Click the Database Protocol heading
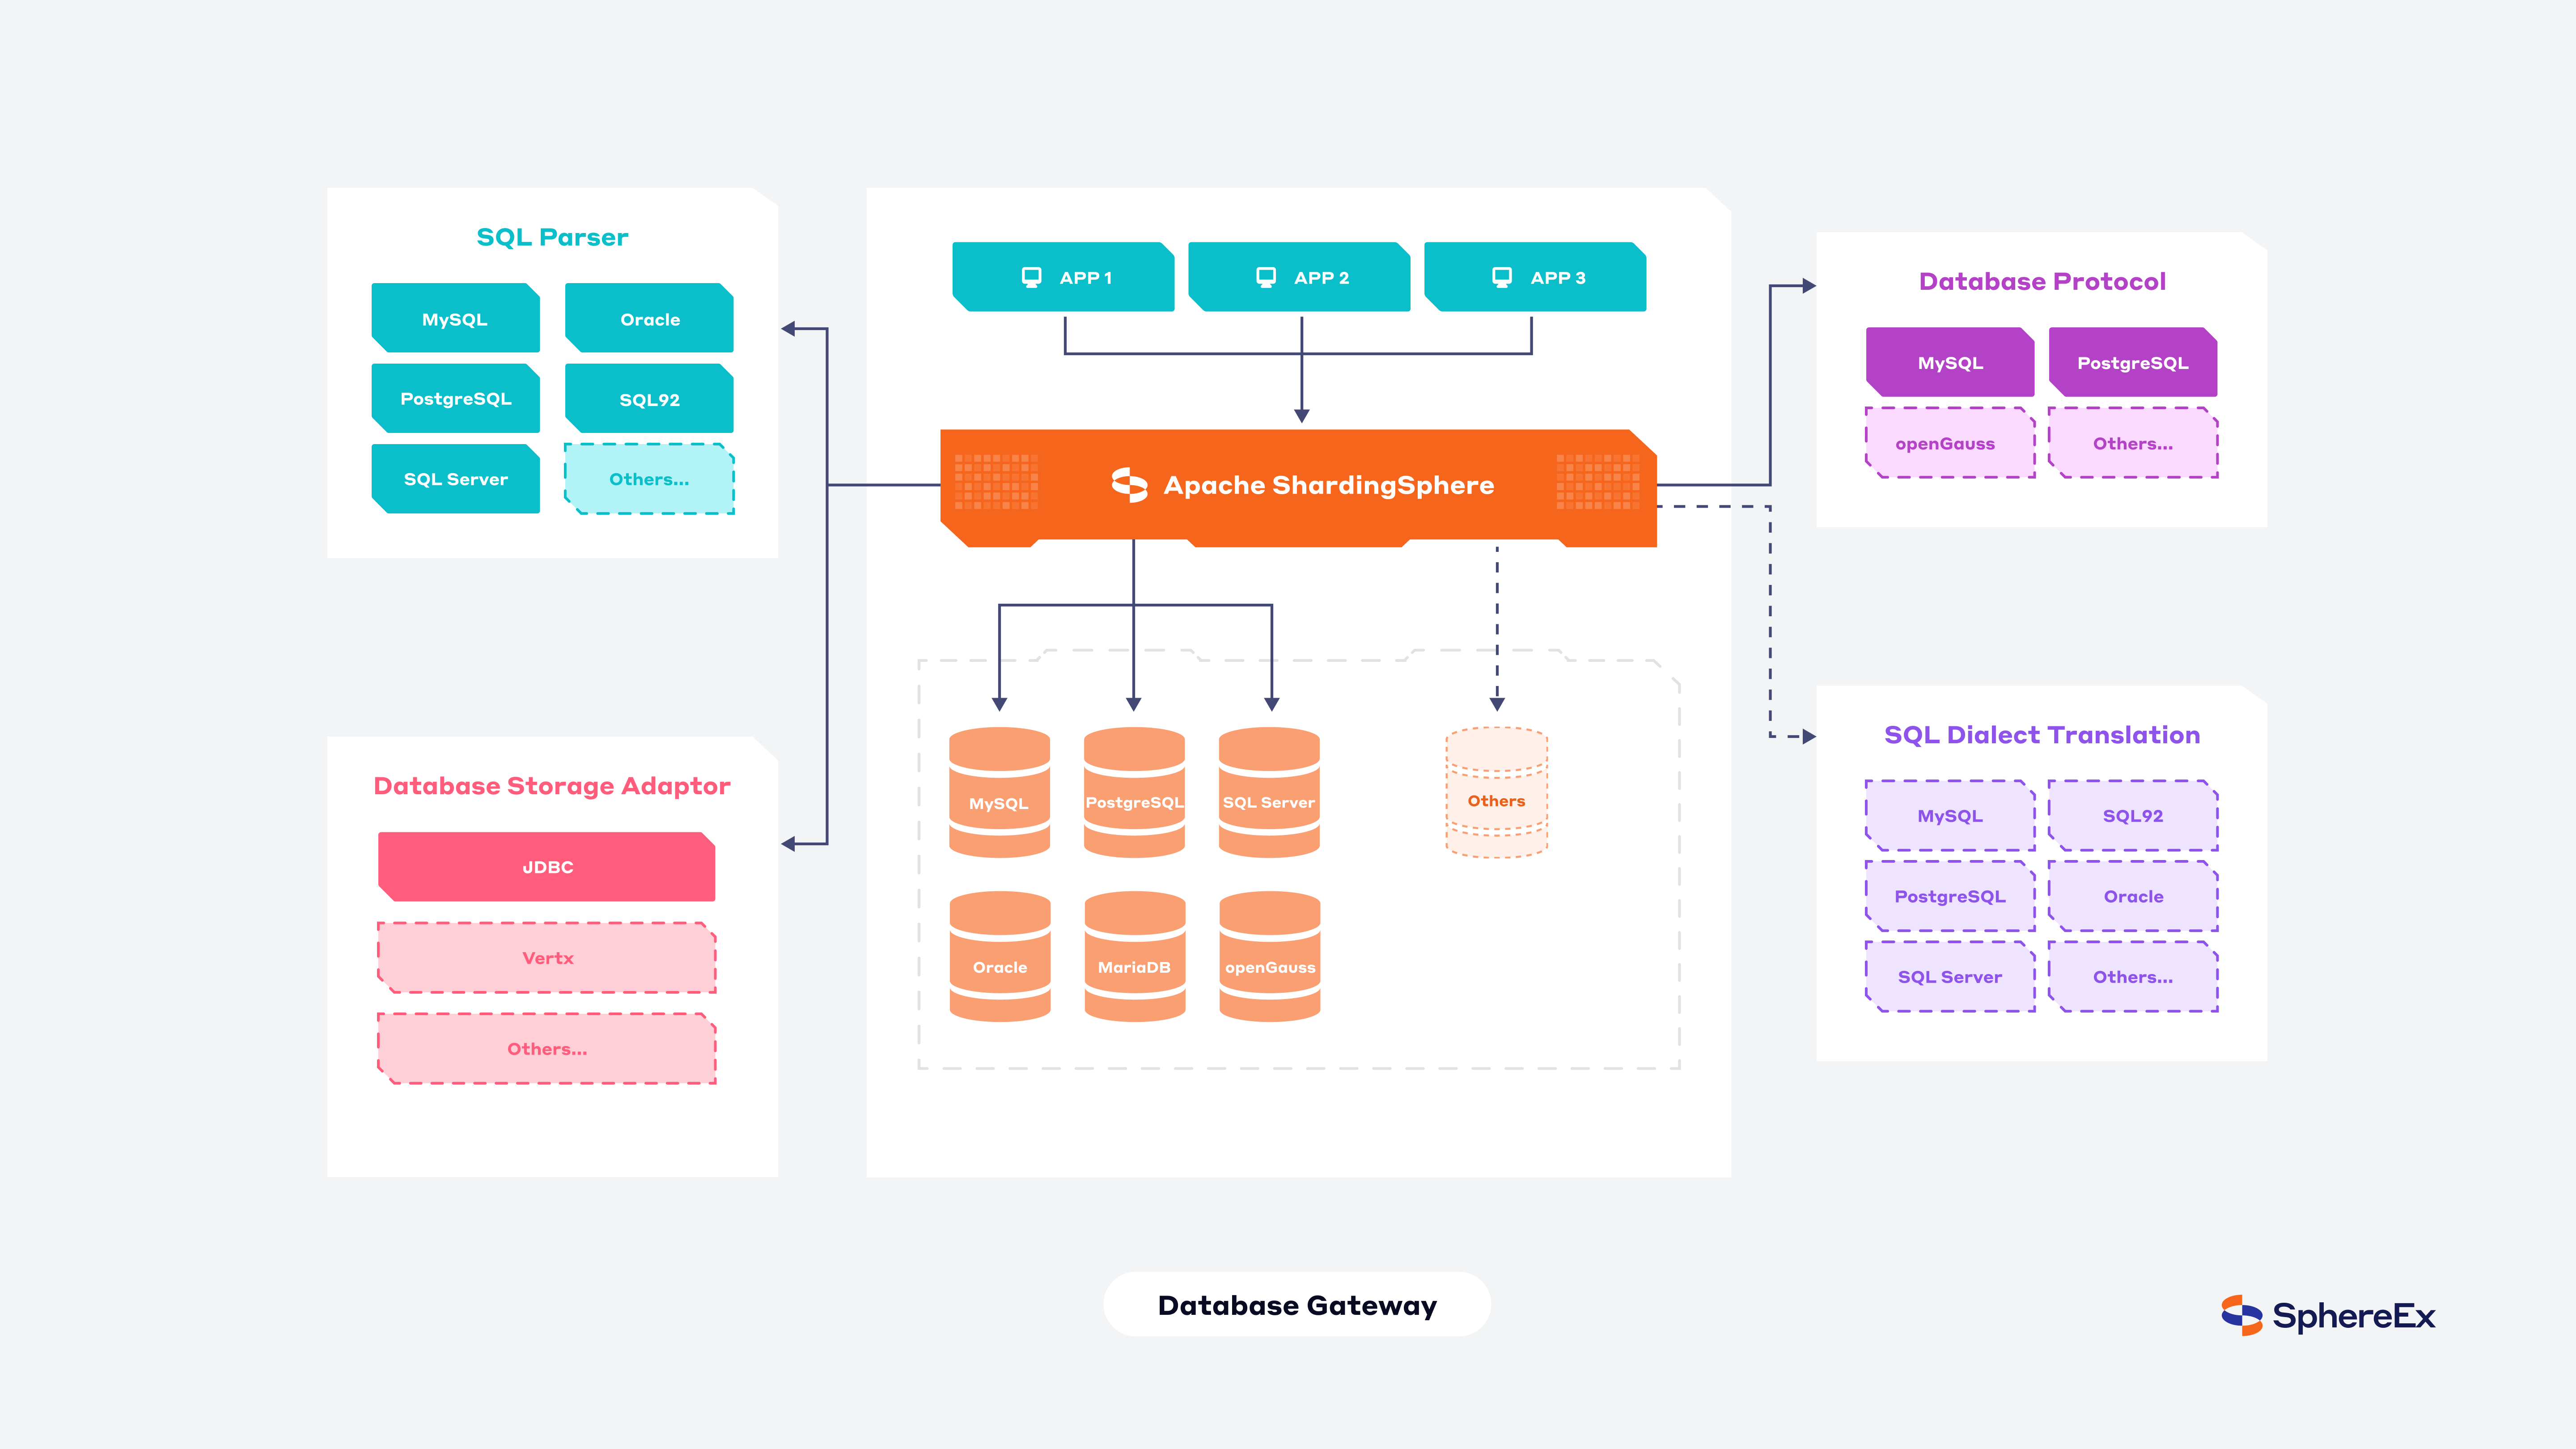The height and width of the screenshot is (1449, 2576). tap(2042, 282)
